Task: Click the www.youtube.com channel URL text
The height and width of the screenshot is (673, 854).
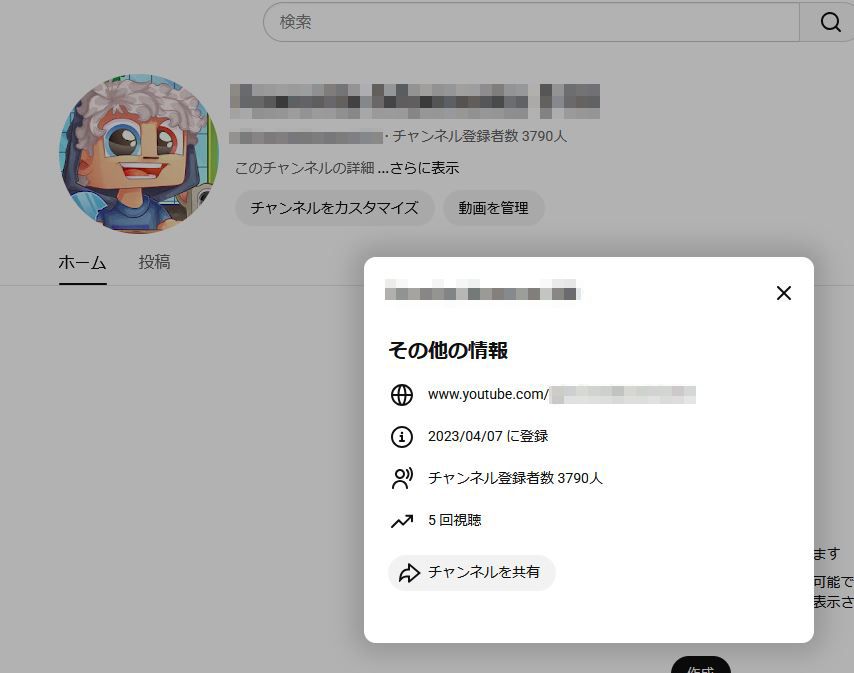Action: [560, 395]
